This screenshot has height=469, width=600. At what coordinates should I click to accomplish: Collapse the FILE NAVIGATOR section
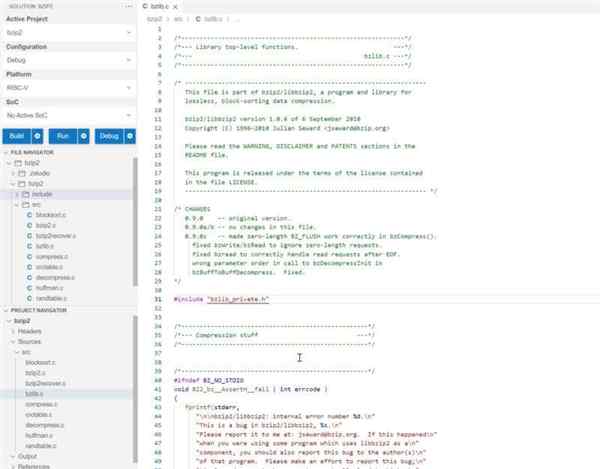6,152
